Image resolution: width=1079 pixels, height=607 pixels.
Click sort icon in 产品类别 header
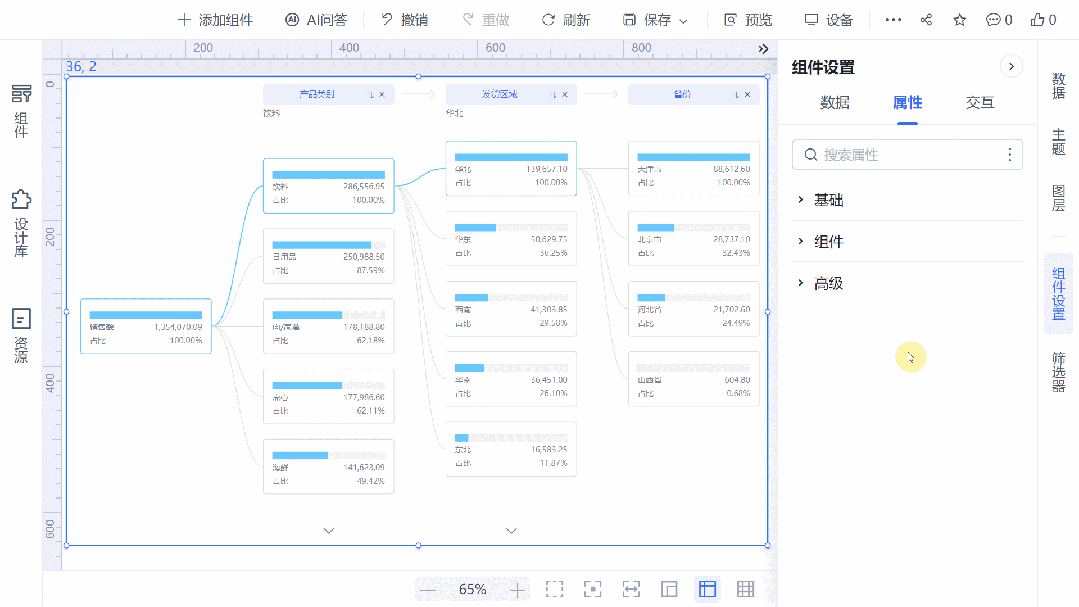[371, 94]
